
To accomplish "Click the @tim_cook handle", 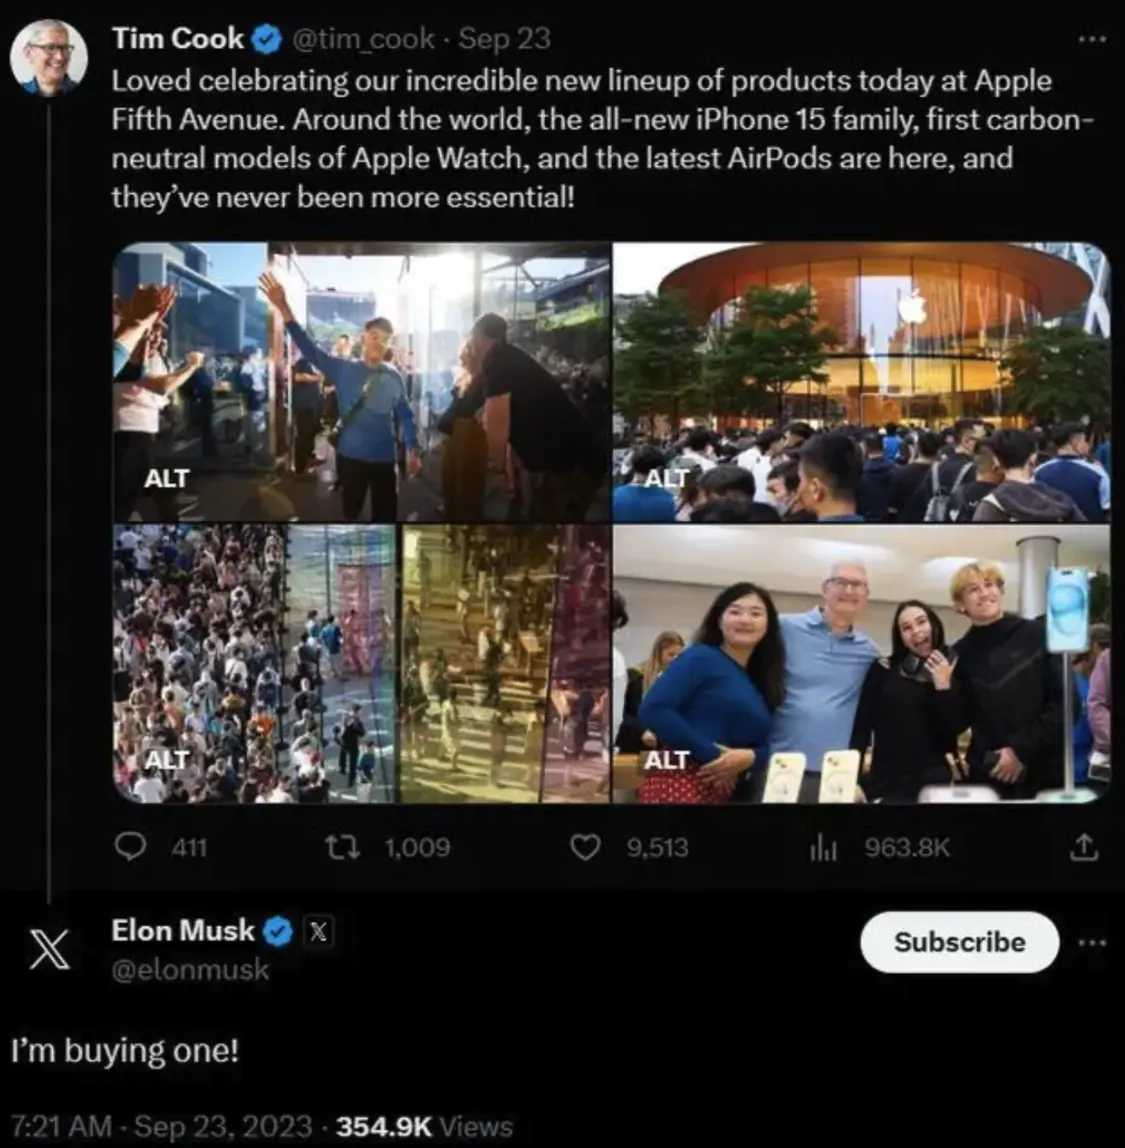I will pyautogui.click(x=364, y=39).
